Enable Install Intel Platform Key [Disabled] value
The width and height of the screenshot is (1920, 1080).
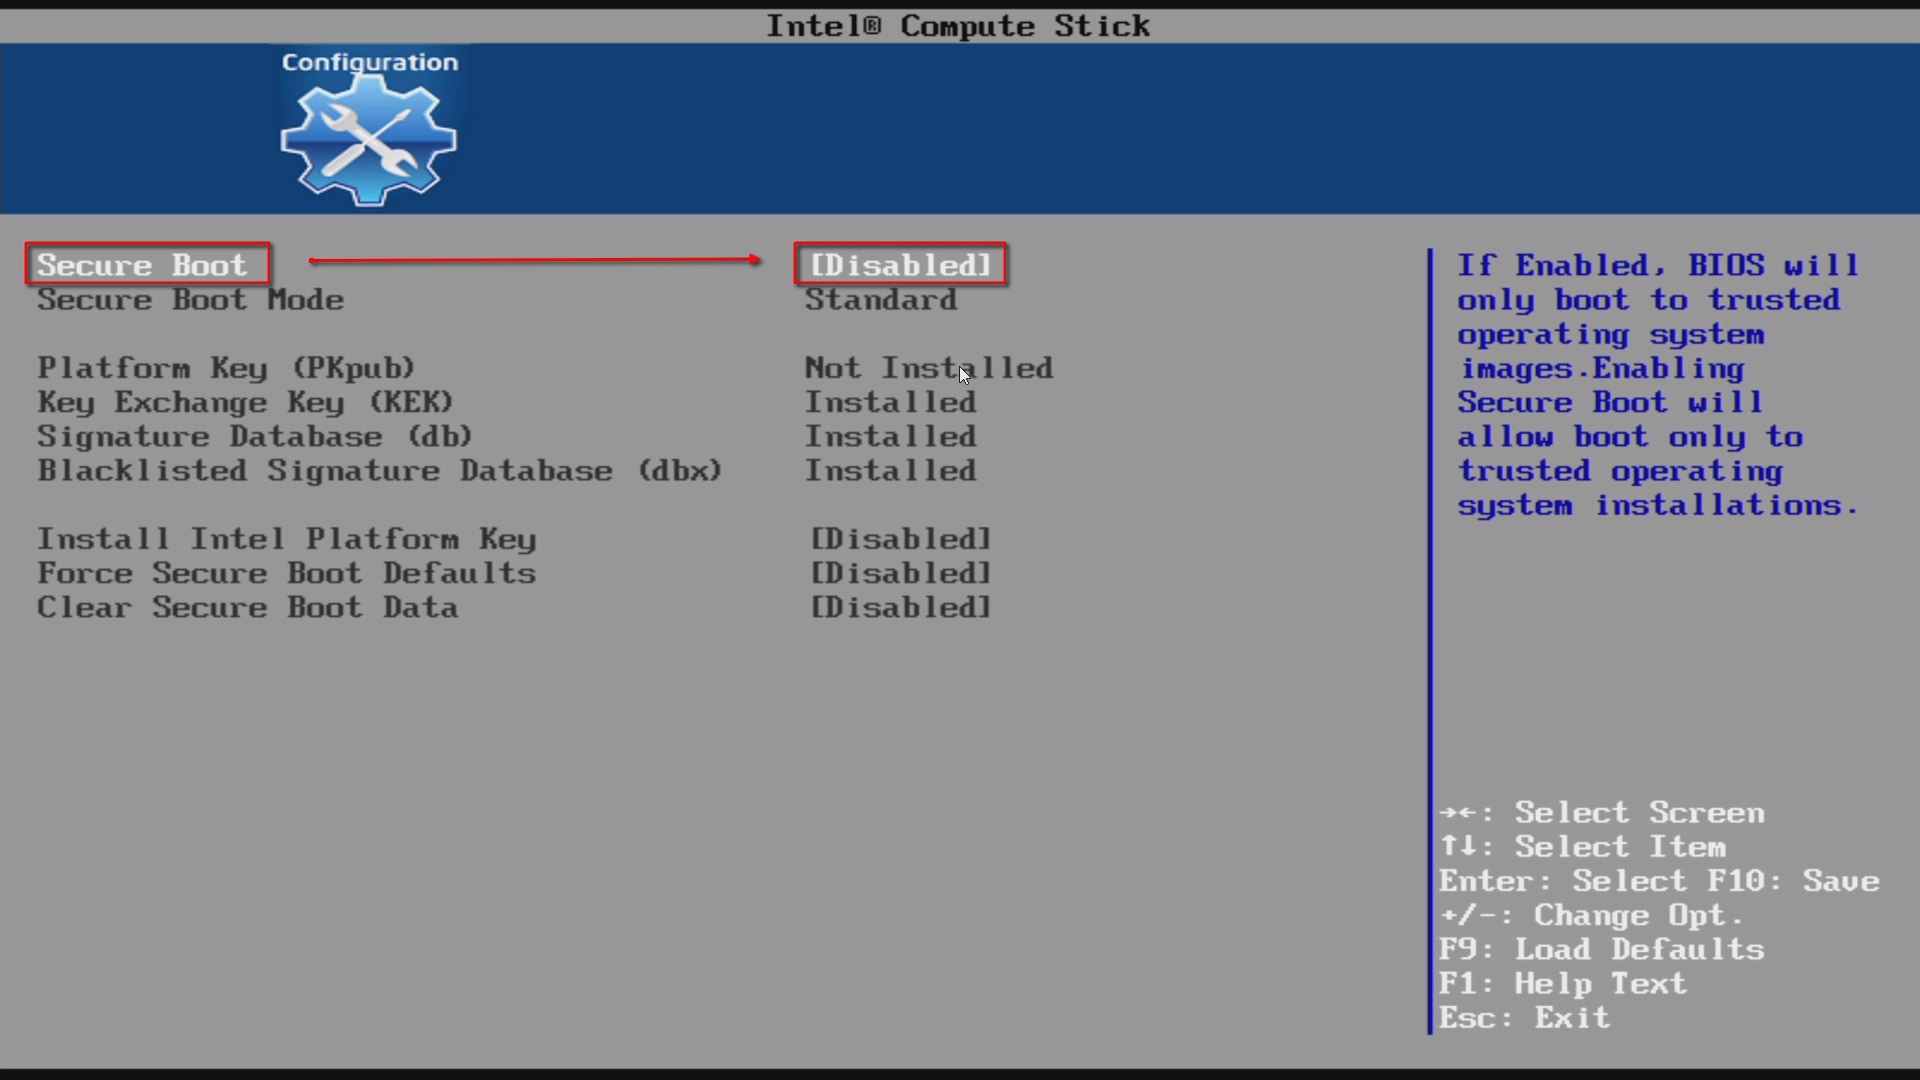(x=900, y=539)
